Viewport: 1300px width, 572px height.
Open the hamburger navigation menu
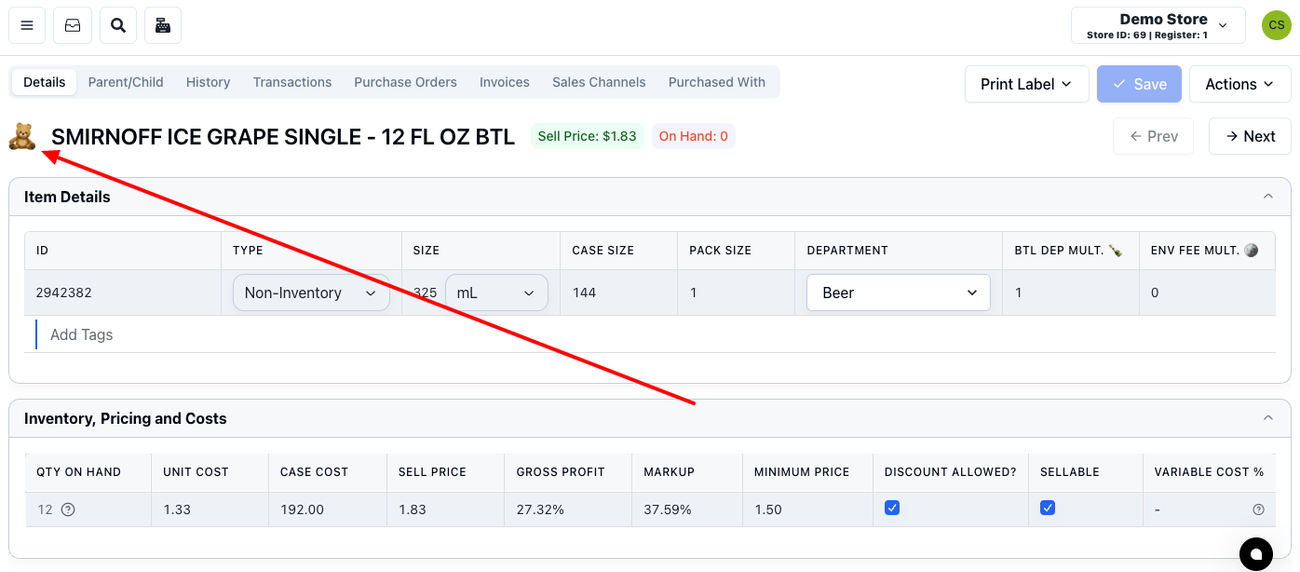coord(27,26)
